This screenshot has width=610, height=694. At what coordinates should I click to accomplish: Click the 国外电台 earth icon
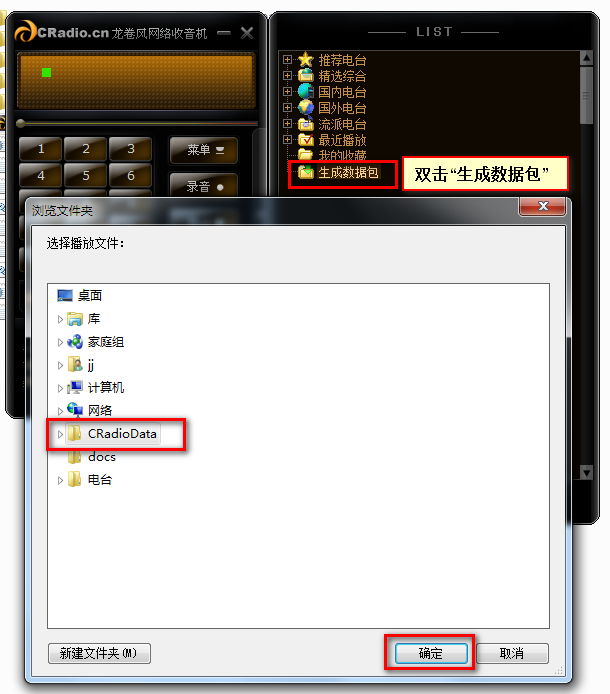[x=305, y=107]
